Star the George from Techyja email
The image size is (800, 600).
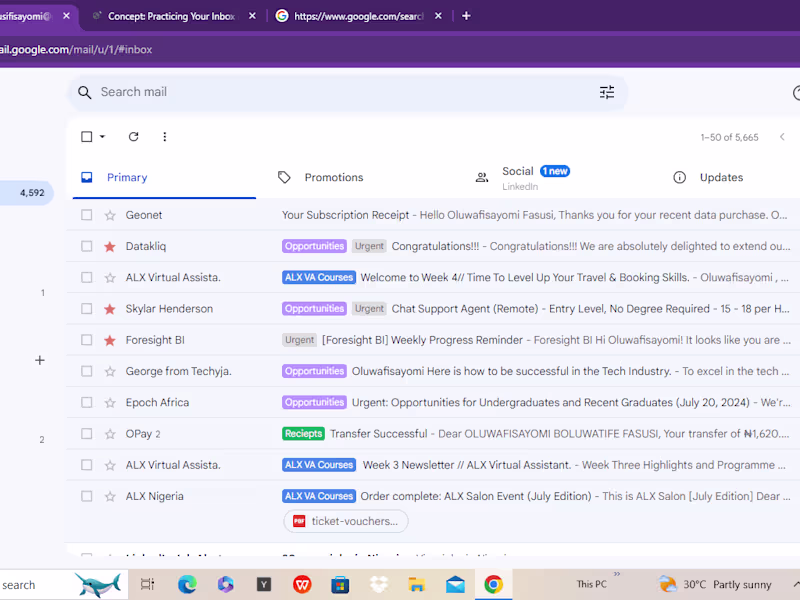(110, 371)
